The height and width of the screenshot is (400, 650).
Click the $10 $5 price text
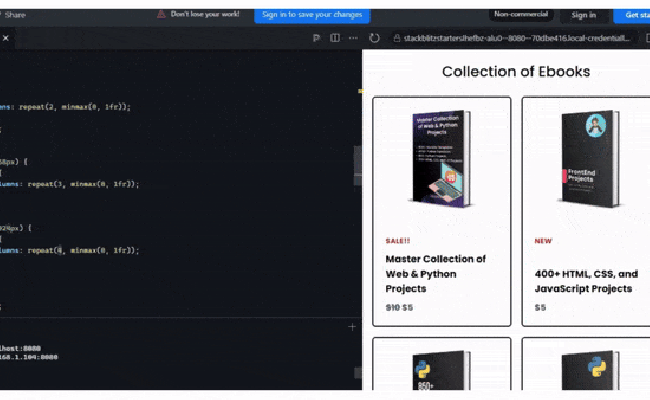[399, 308]
